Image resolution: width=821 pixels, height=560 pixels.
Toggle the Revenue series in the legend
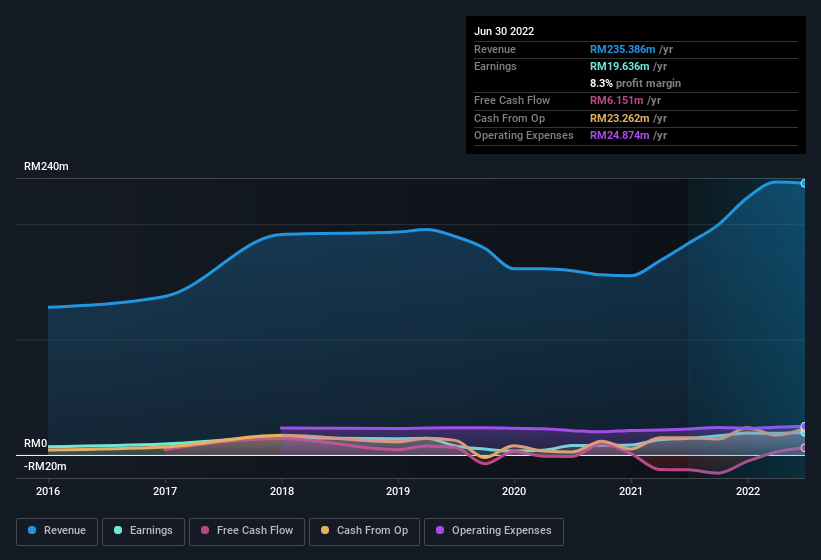coord(58,530)
